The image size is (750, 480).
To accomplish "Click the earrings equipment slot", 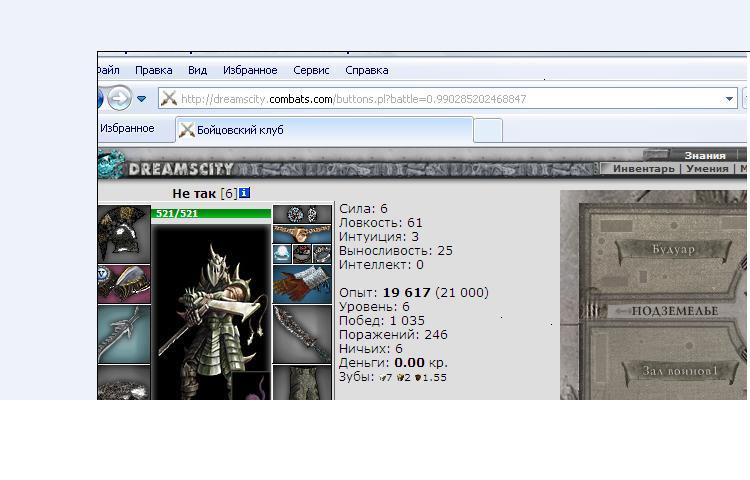I will [302, 214].
